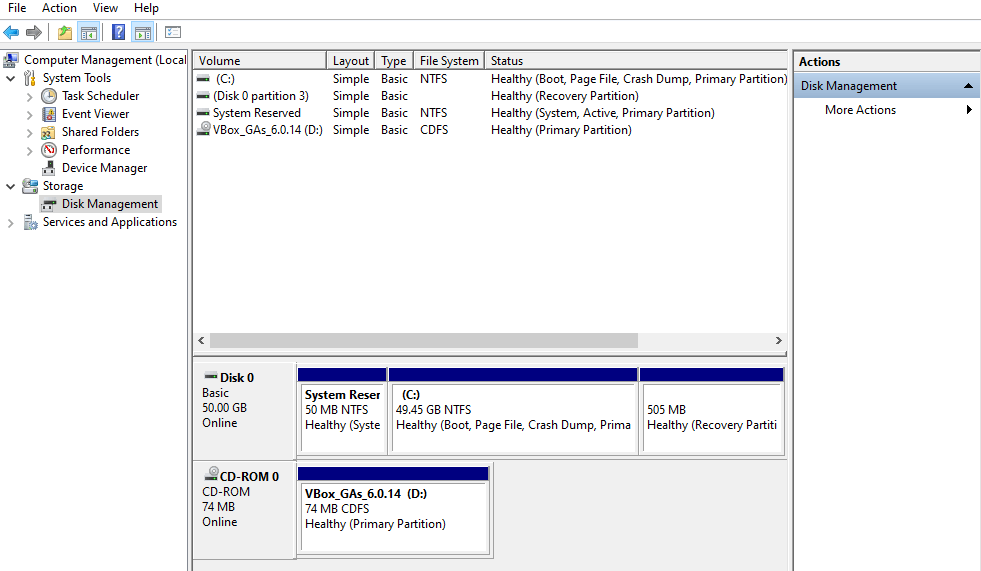981x571 pixels.
Task: Click the Services and Applications icon
Action: 30,222
